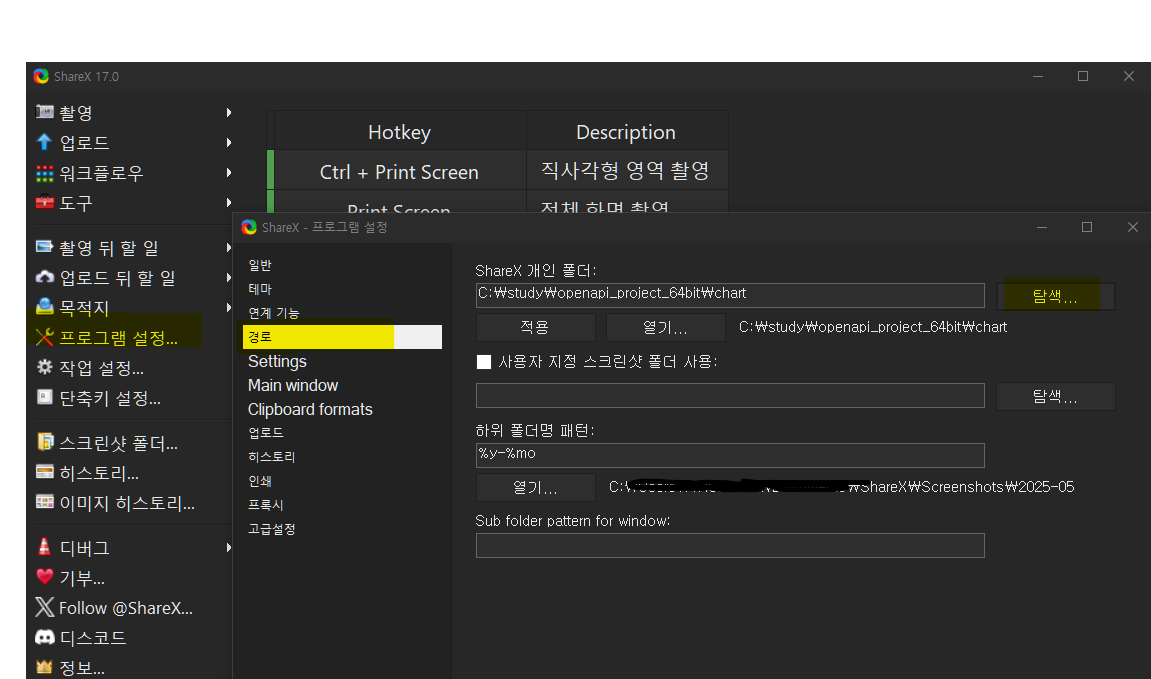
Task: Click Sub folder pattern for window field
Action: [x=730, y=545]
